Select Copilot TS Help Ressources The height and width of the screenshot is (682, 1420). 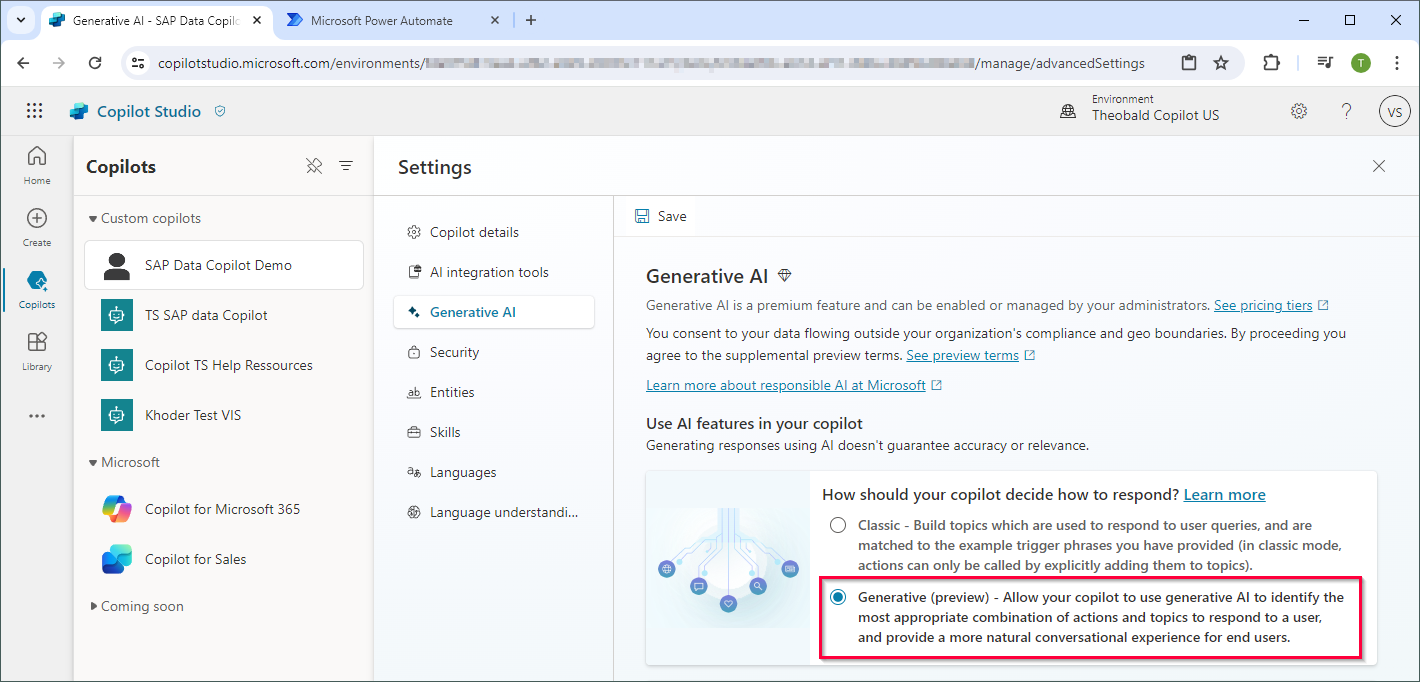224,365
